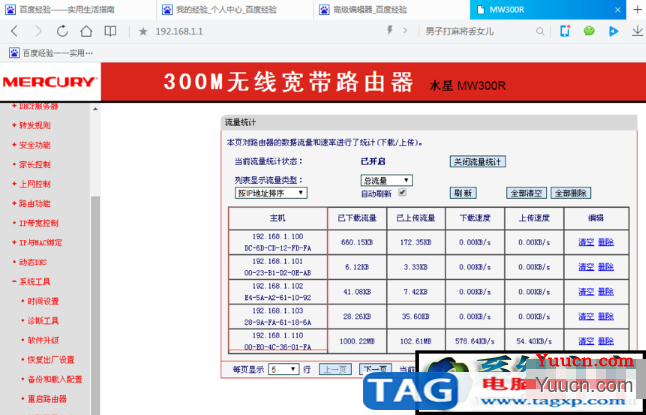Click the address bar showing 192.168.1.1
The height and width of the screenshot is (415, 646).
click(x=264, y=31)
